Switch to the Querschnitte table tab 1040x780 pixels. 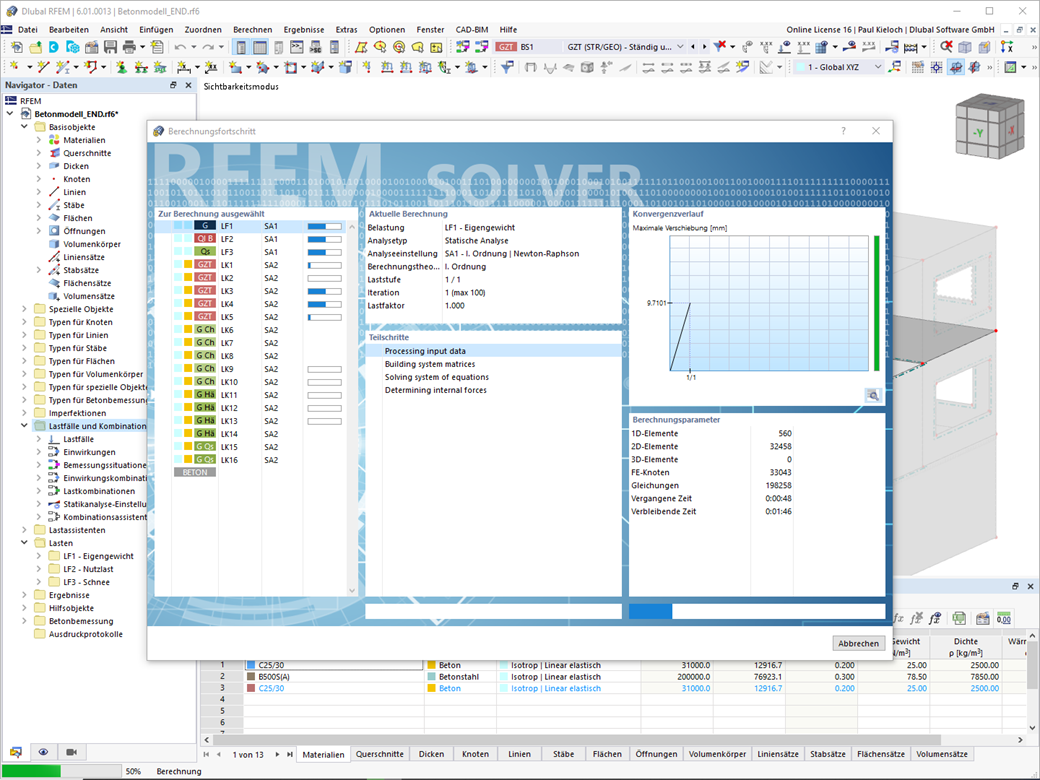pos(381,755)
